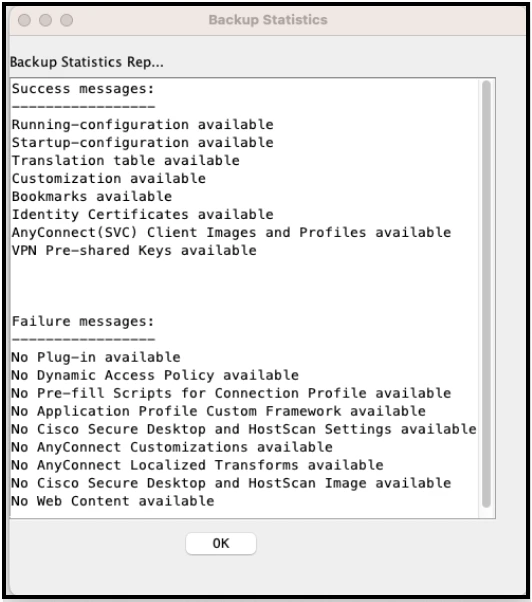Click 'VPN Pre-shared Keys available' line

tap(134, 251)
